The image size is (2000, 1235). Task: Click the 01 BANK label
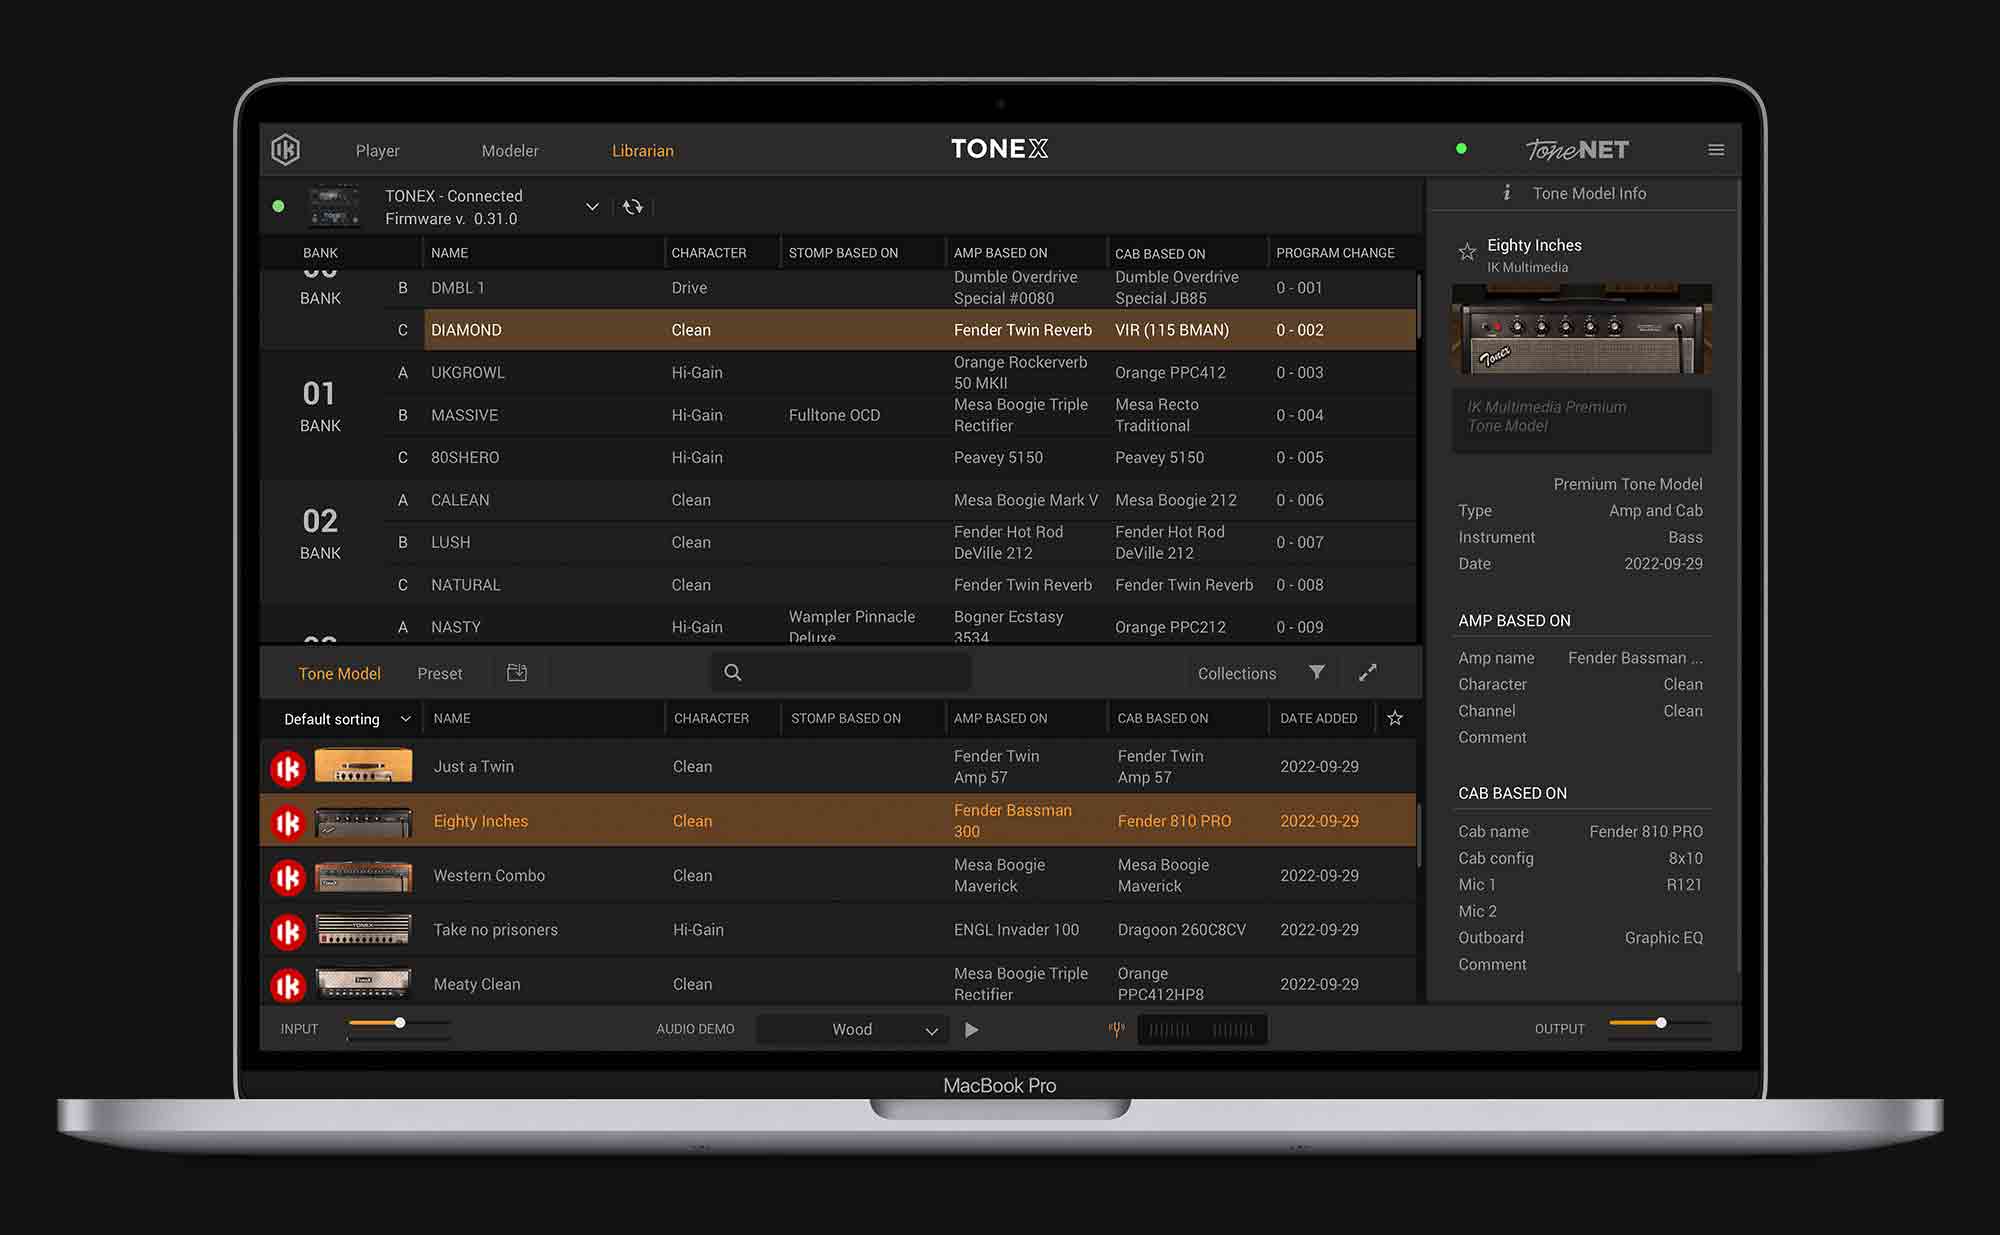pyautogui.click(x=320, y=406)
